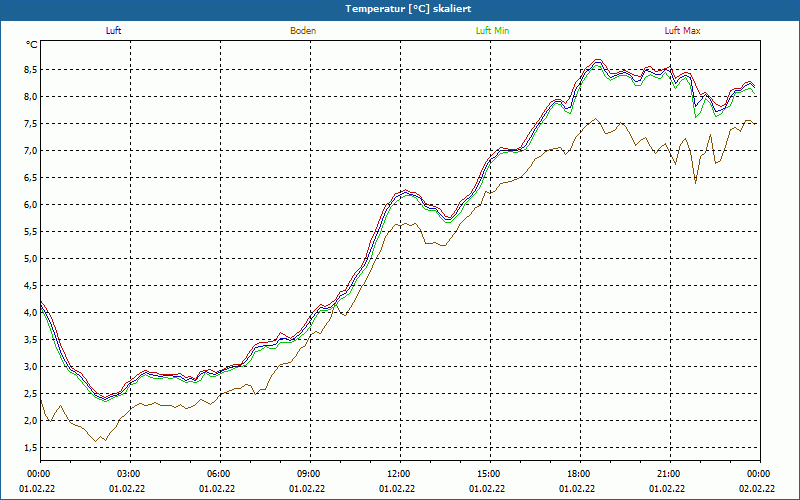Screen dimensions: 800x500
Task: Click the 01.02.22 date under 18:00
Action: tap(577, 488)
